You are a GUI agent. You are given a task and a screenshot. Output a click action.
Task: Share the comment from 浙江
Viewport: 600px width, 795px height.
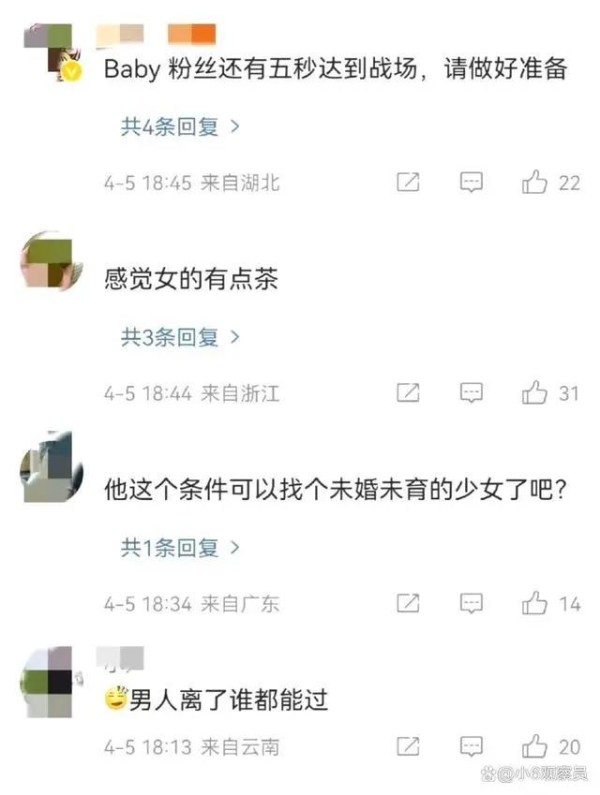coord(408,392)
